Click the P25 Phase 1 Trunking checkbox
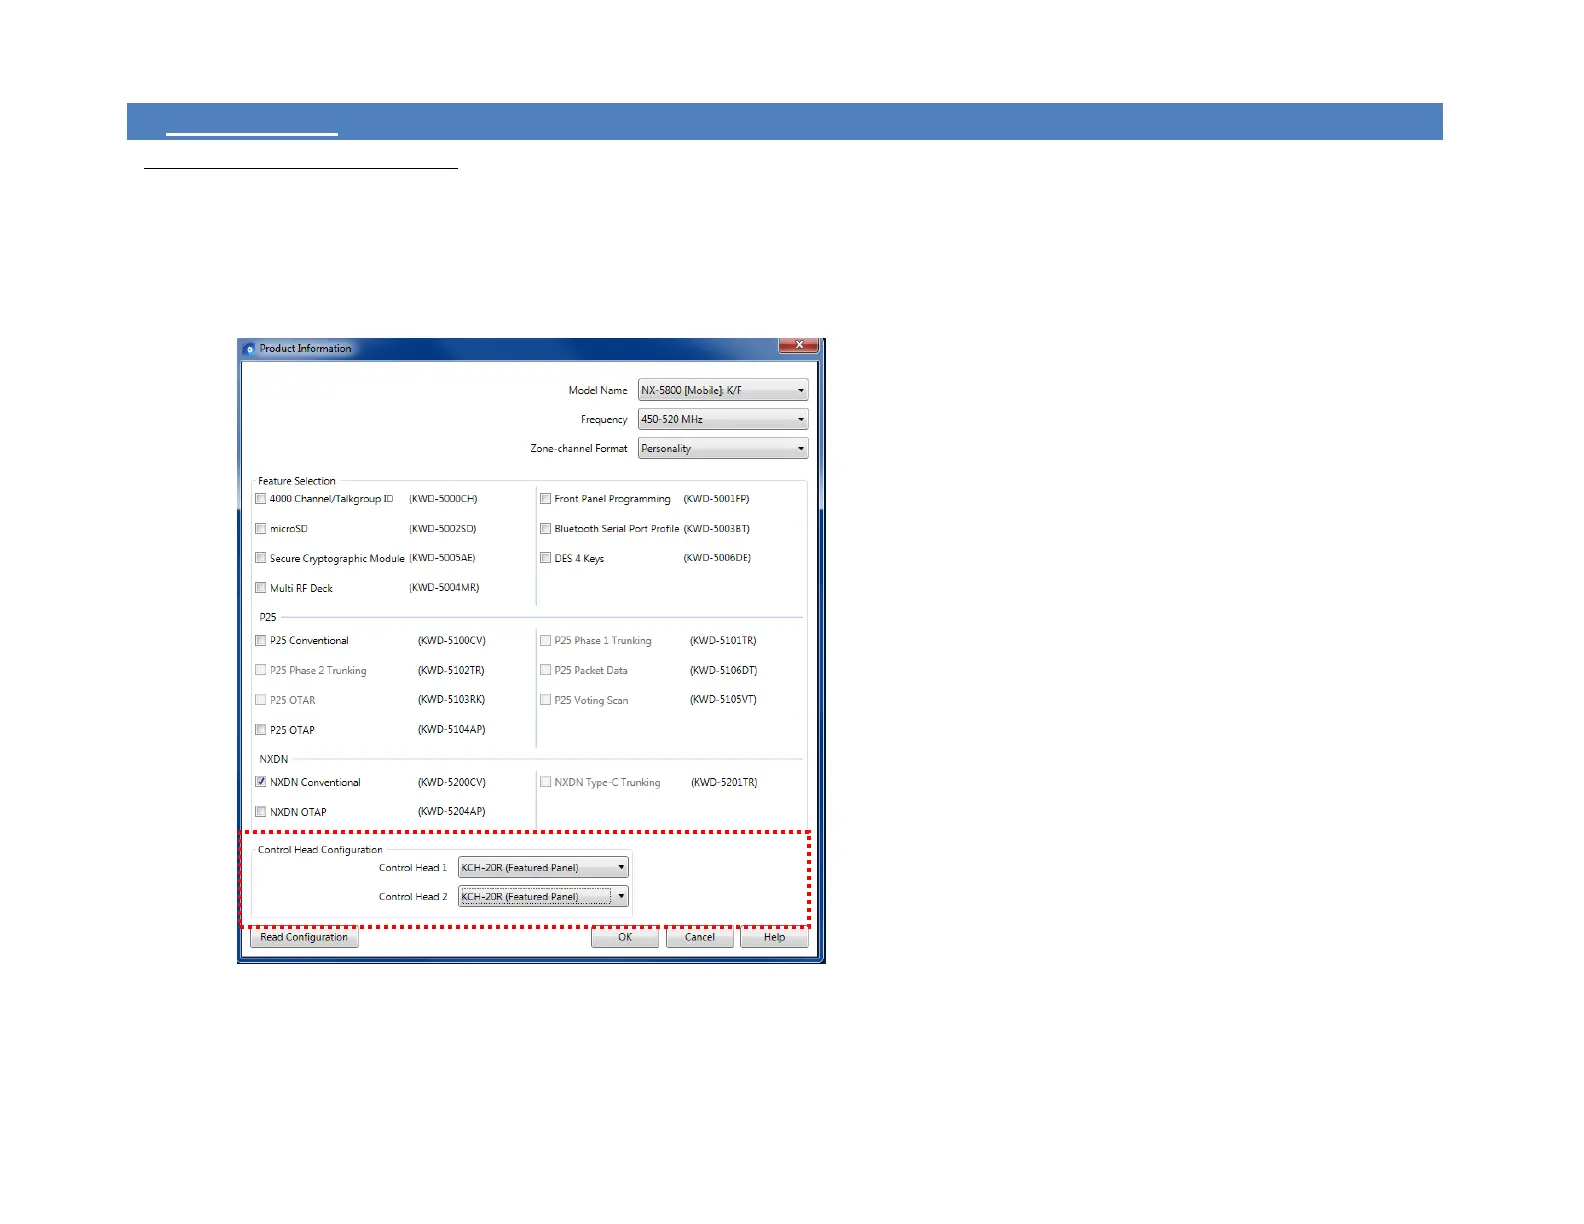 click(546, 640)
